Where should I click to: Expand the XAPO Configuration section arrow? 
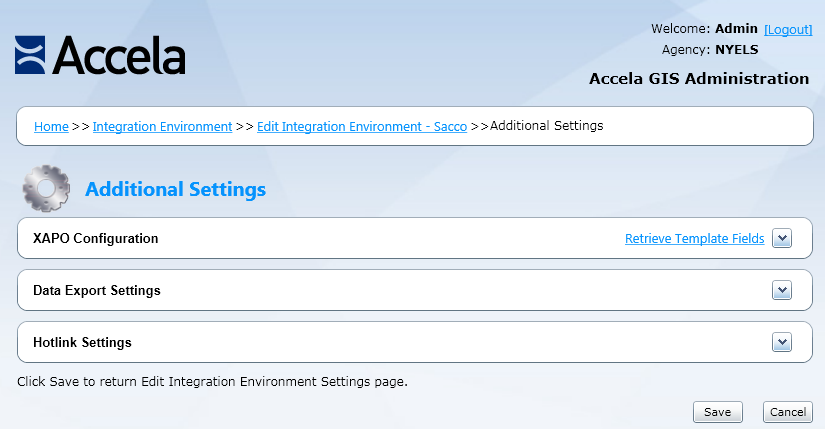point(782,239)
